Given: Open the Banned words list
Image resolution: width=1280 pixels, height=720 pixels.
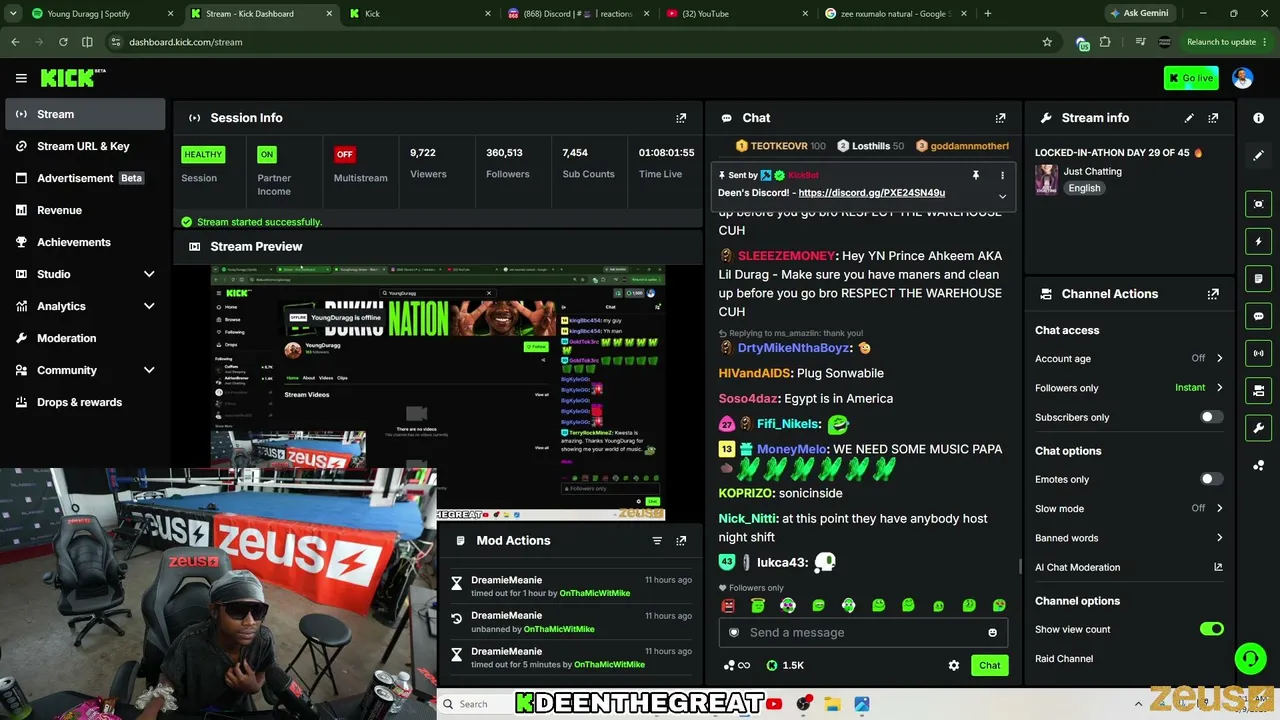Looking at the screenshot, I should click(1128, 538).
